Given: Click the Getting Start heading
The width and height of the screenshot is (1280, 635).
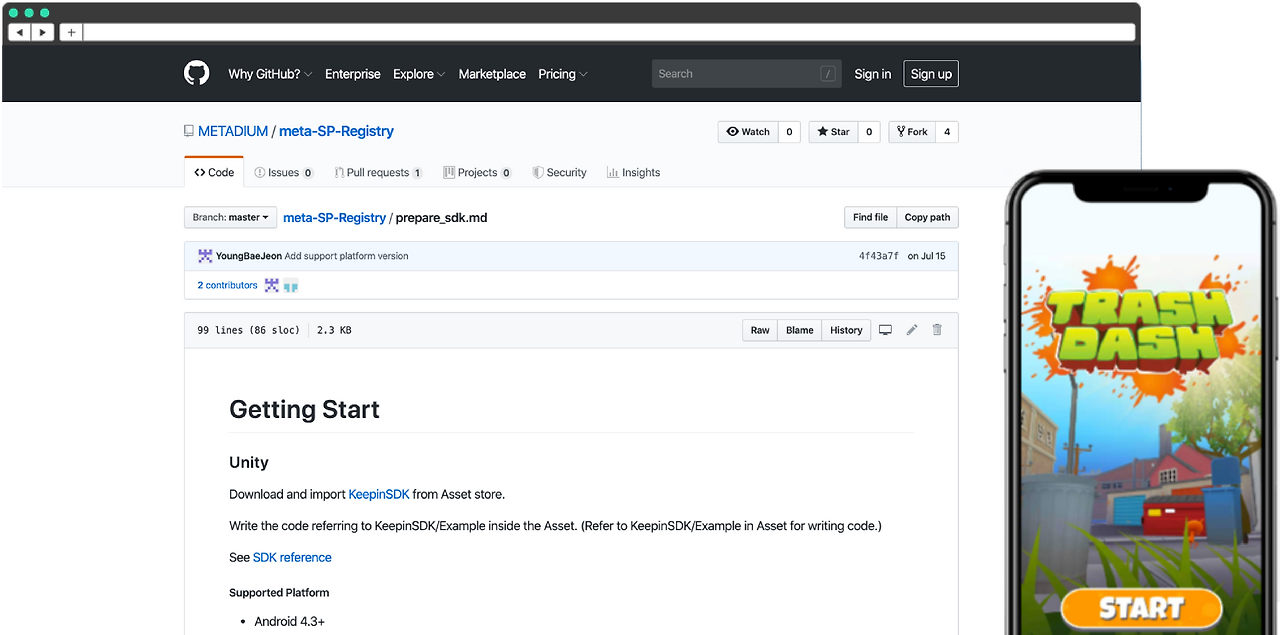Looking at the screenshot, I should (x=304, y=409).
